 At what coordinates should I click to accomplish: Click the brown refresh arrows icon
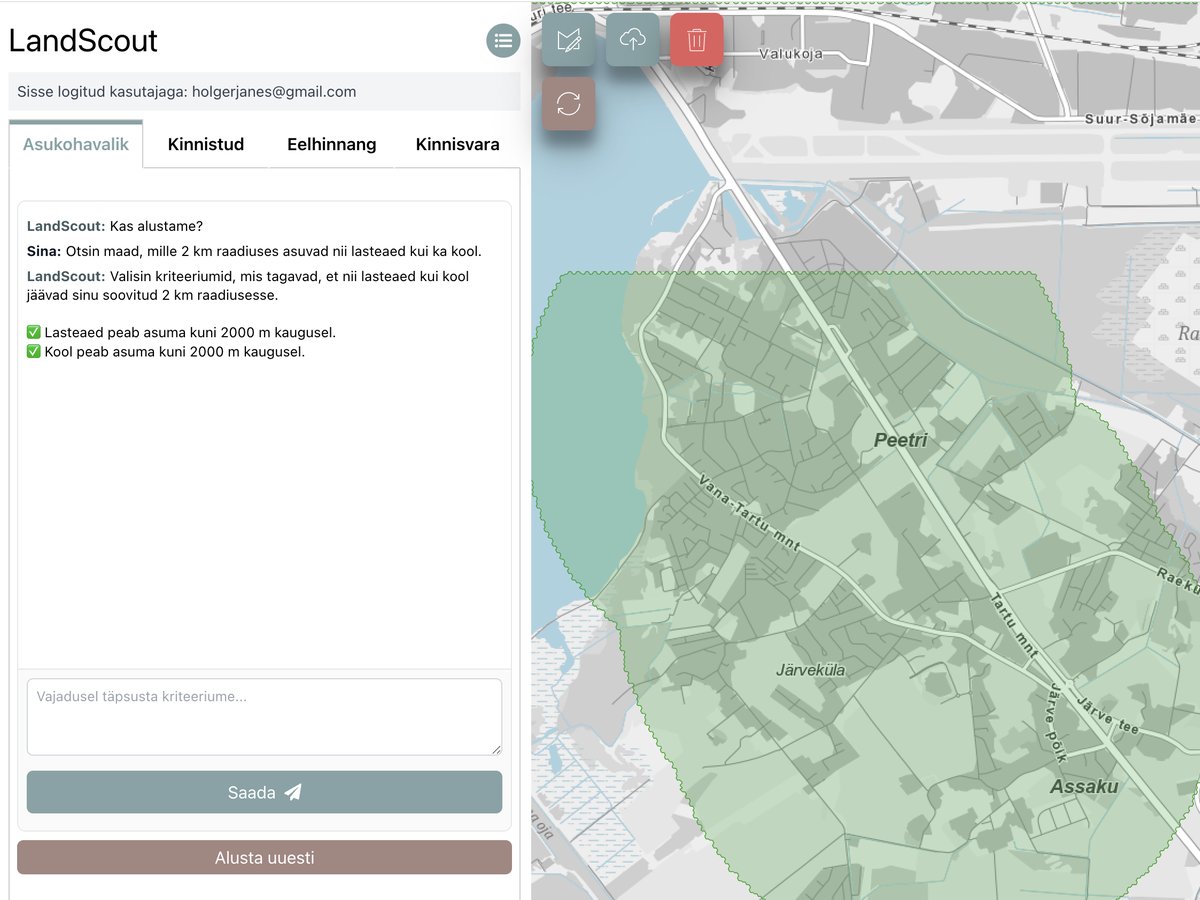tap(569, 104)
